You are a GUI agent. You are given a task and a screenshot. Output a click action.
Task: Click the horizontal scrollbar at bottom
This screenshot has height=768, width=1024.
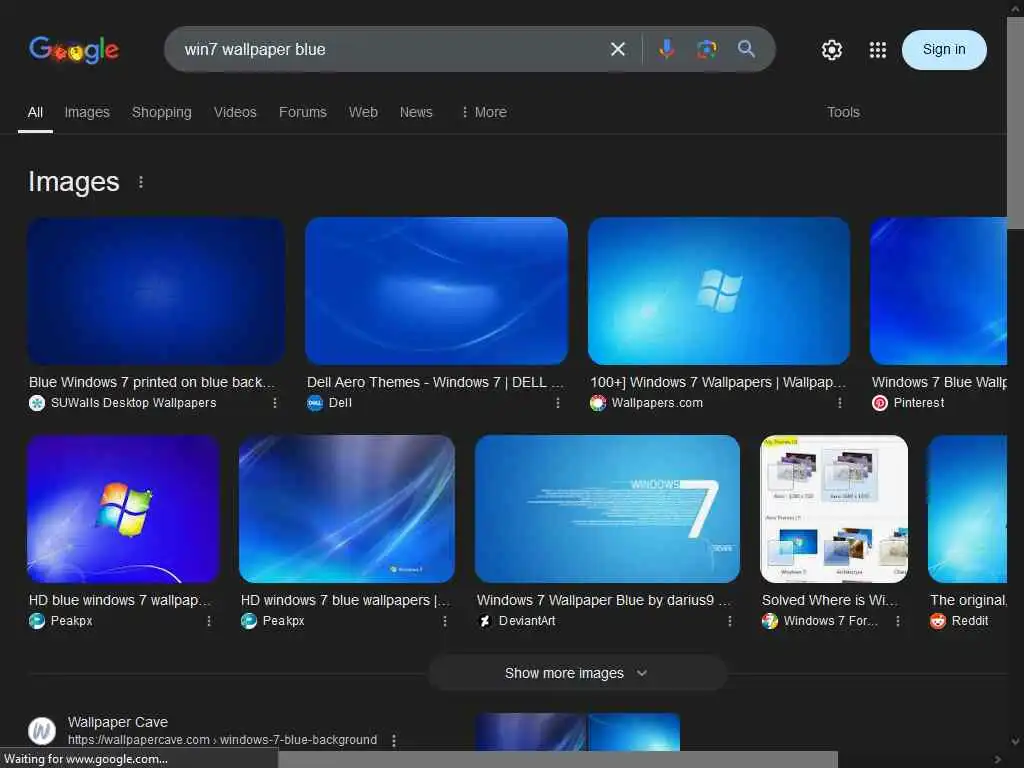tap(558, 760)
